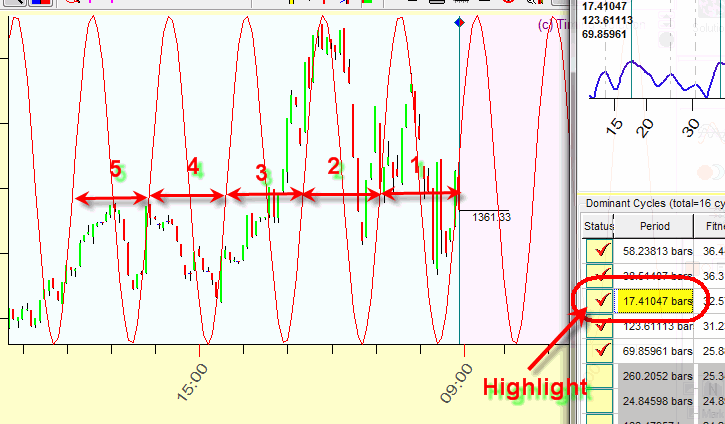Select 123.61113 in the top cycle list
725x424 pixels.
coord(610,18)
